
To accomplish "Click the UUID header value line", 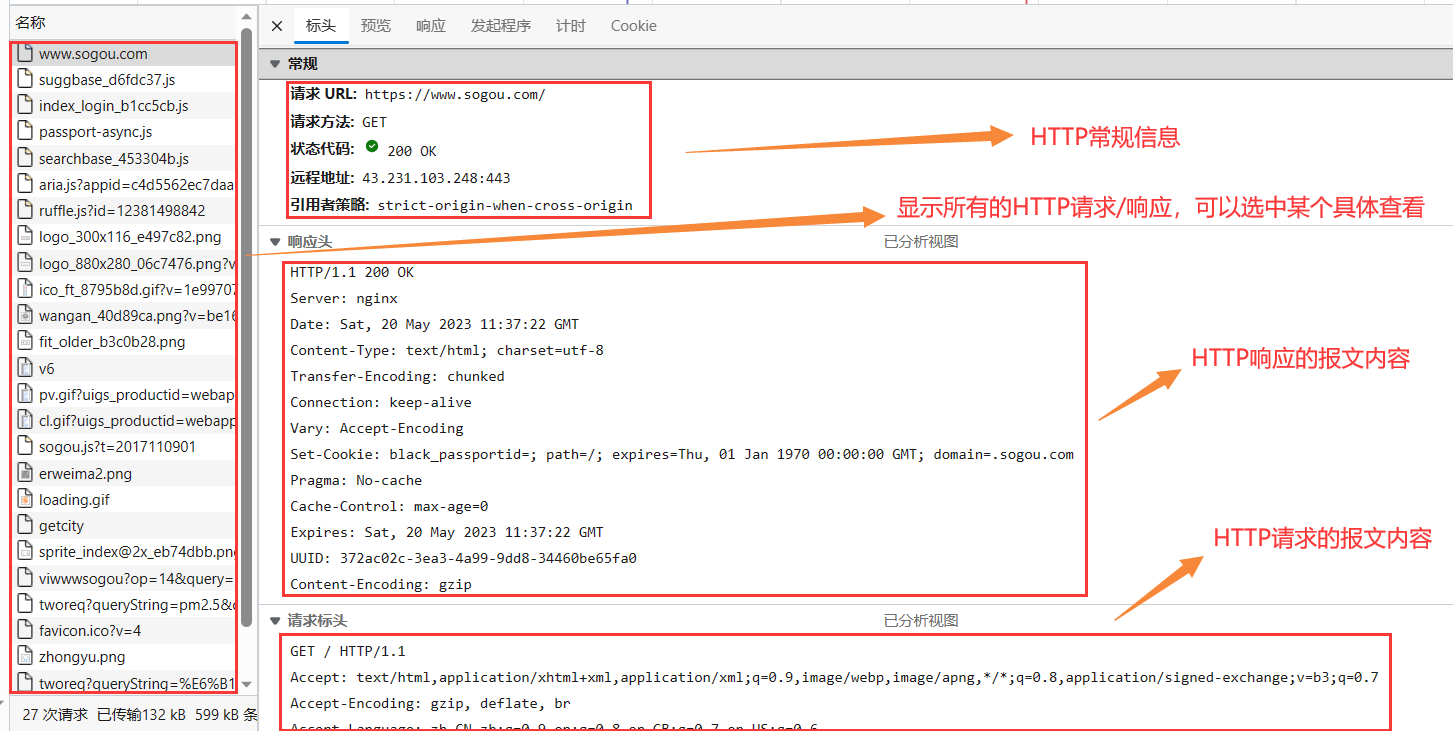I will 463,558.
